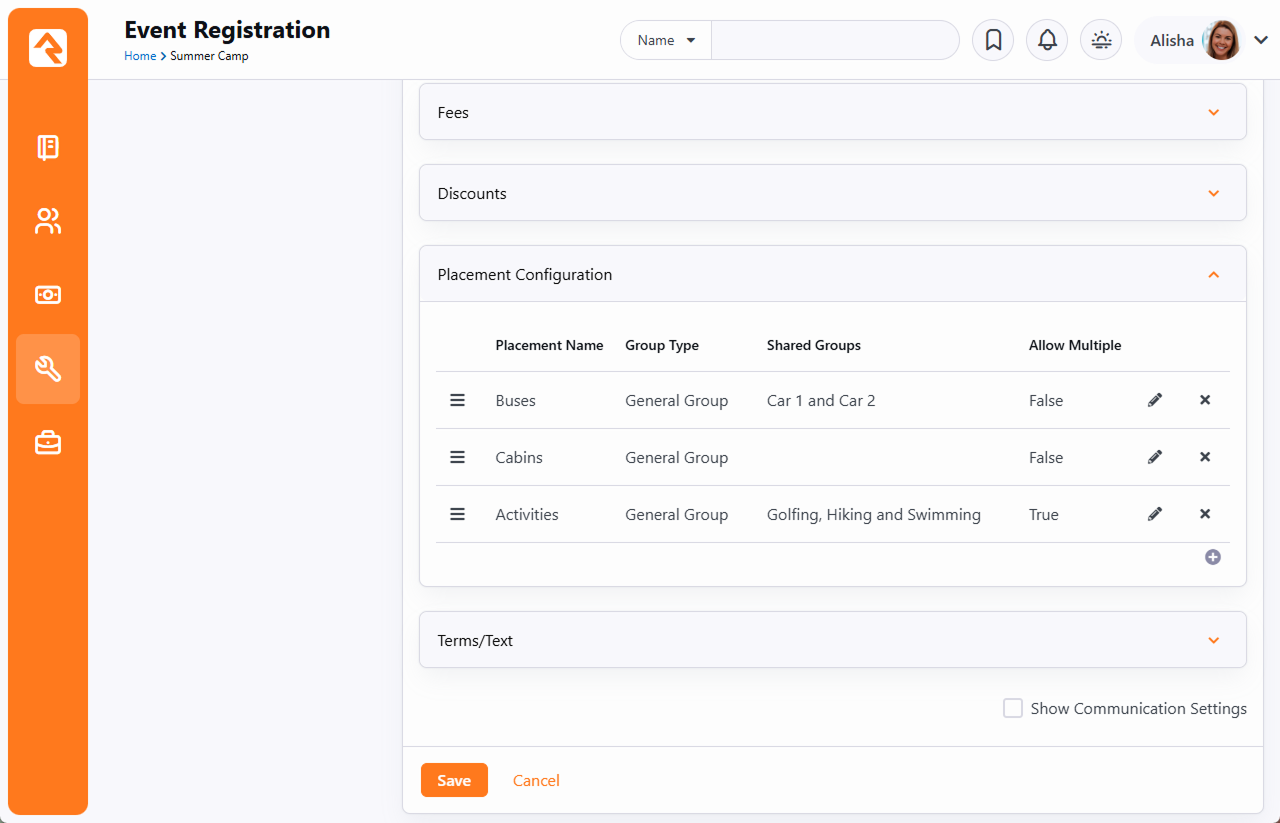Open the Admin Tools briefcase icon
The image size is (1280, 823).
click(48, 442)
